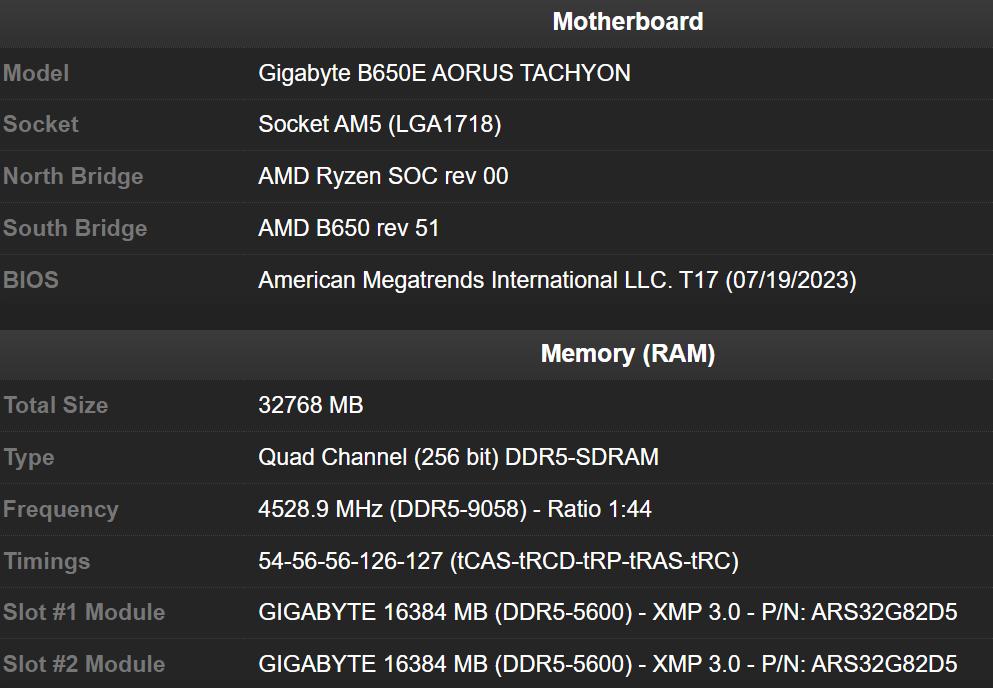Click the BIOS row label
The width and height of the screenshot is (993, 688).
point(30,280)
